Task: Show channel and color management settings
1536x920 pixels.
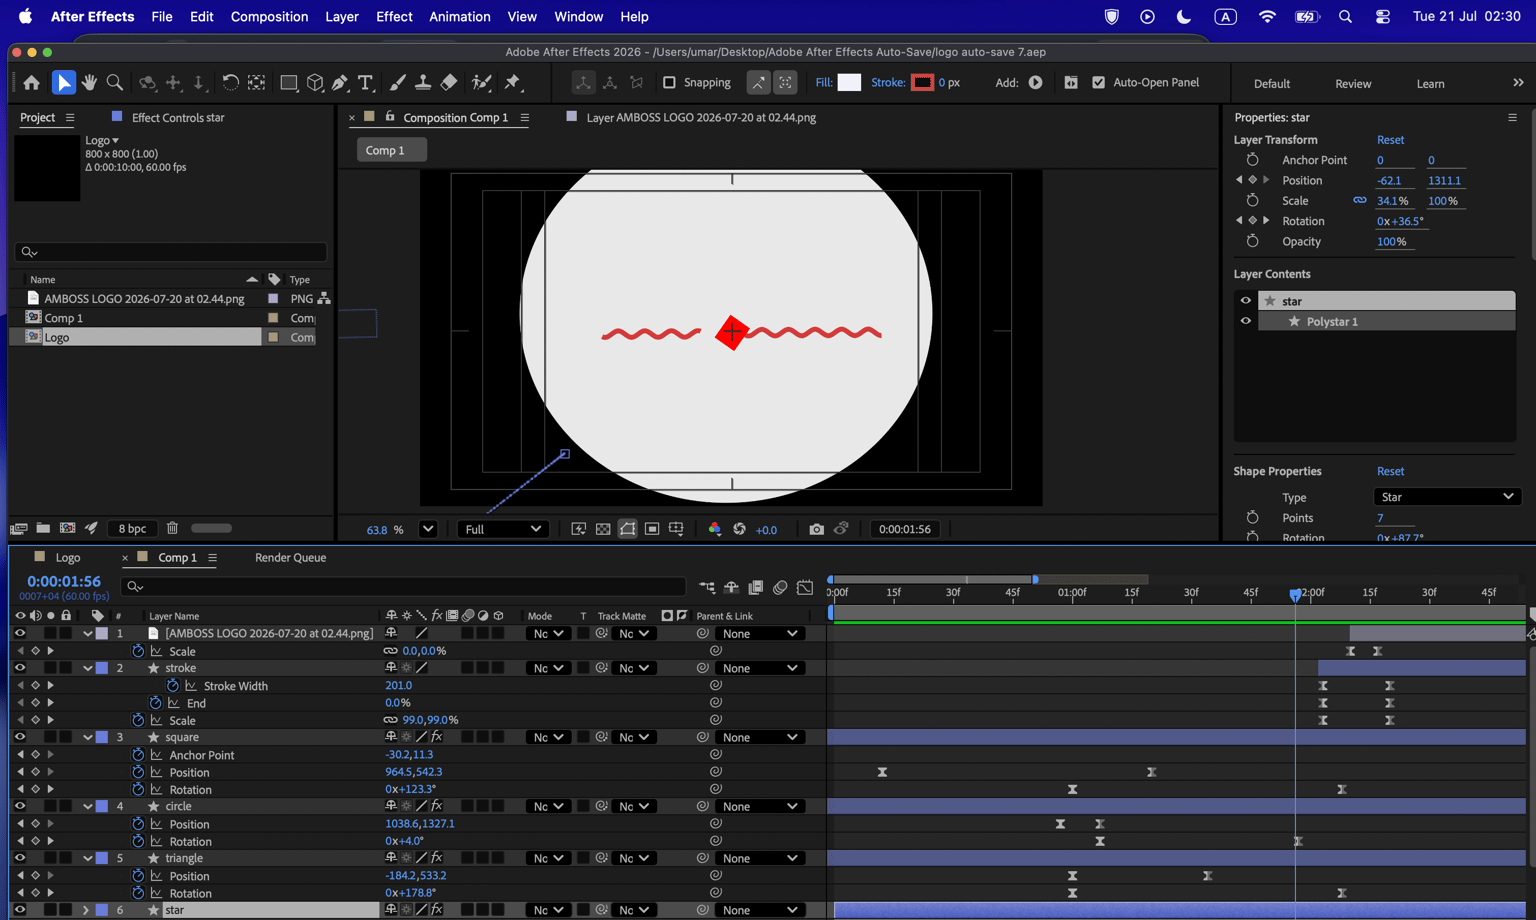Action: click(714, 529)
